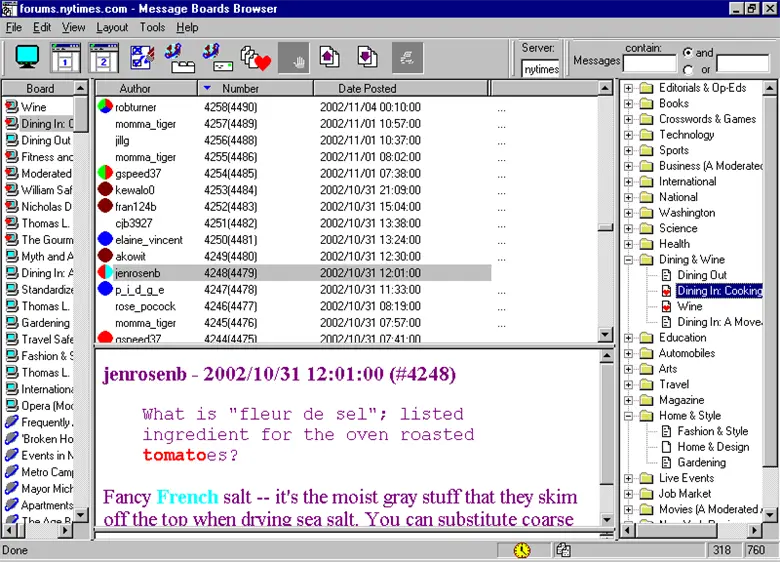Screen dimensions: 780x562
Task: Click the checklist options toolbar icon
Action: tap(142, 57)
